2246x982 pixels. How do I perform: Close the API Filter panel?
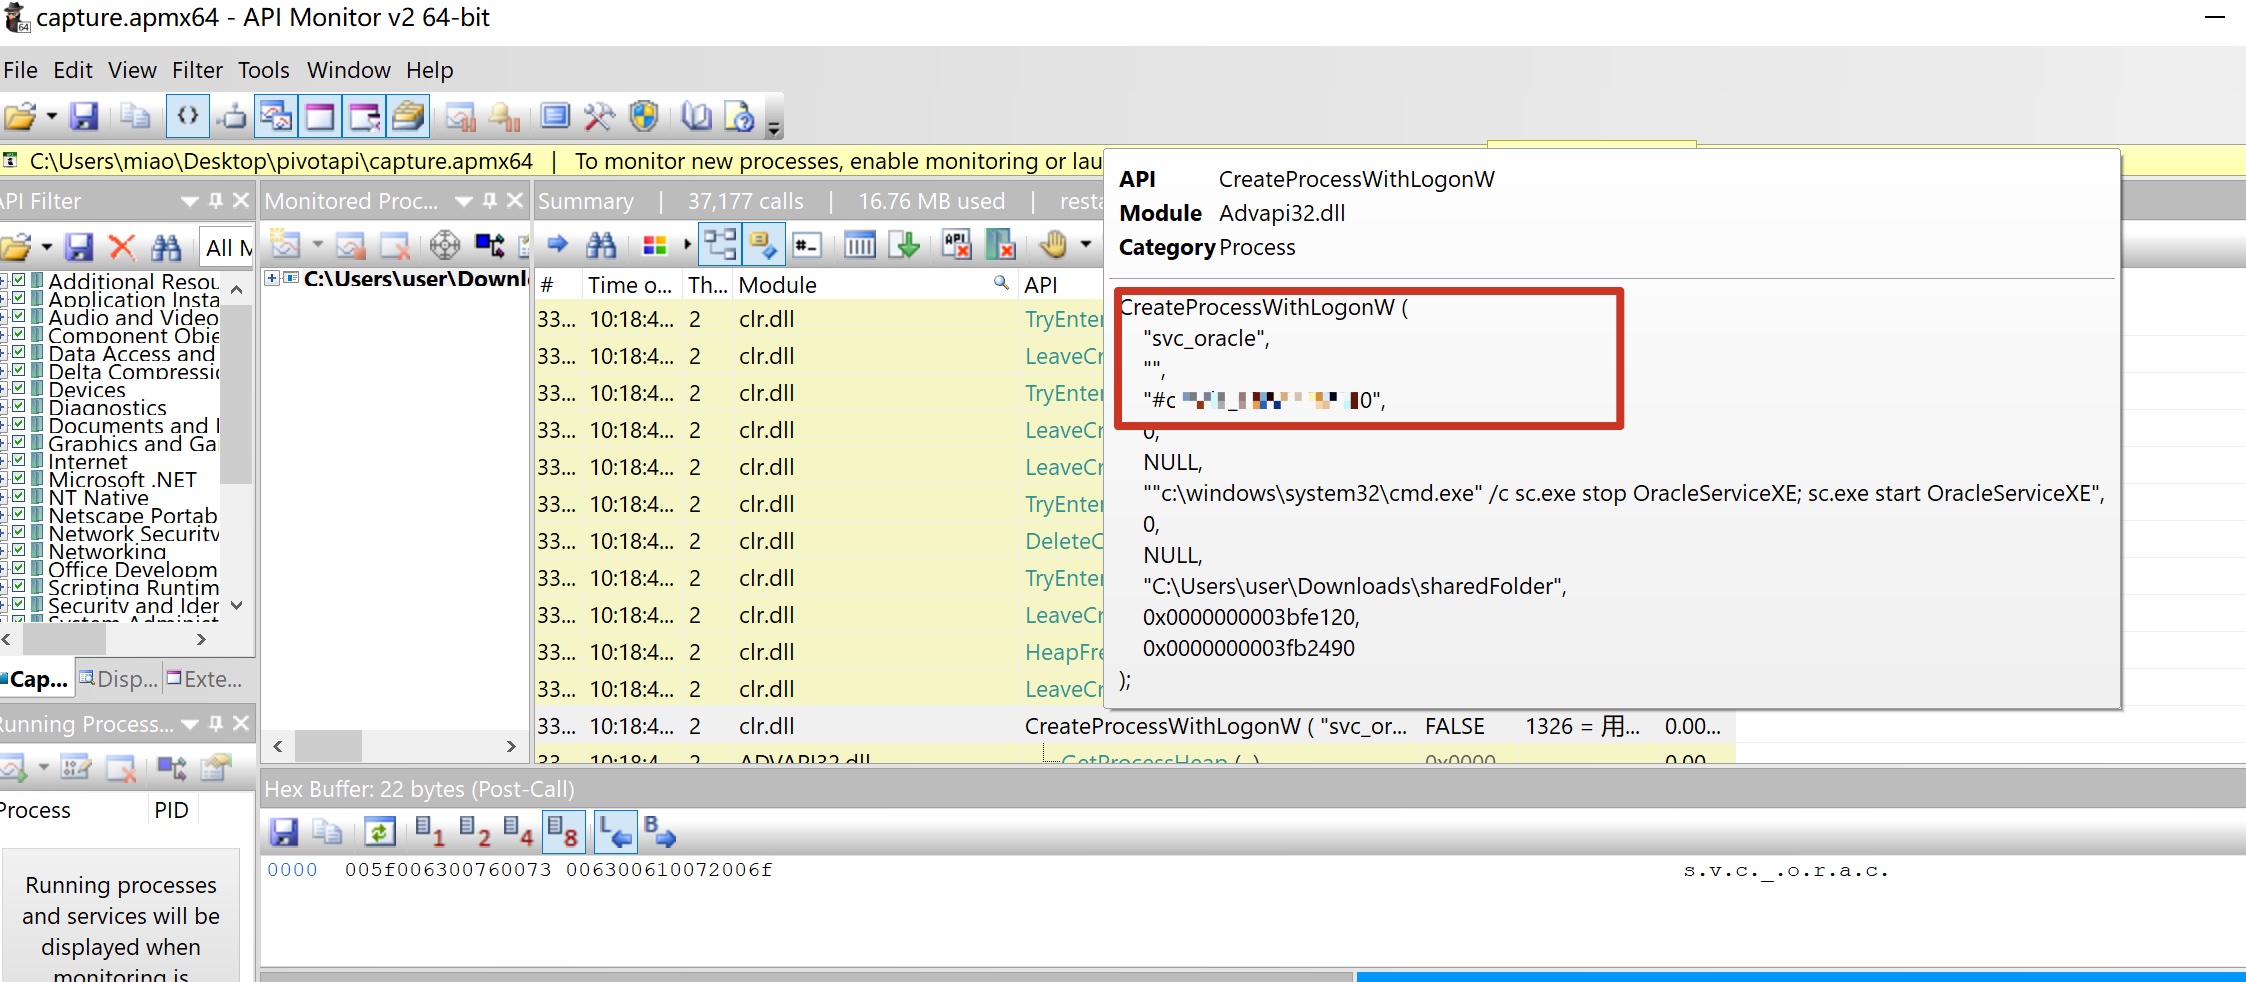pos(240,201)
